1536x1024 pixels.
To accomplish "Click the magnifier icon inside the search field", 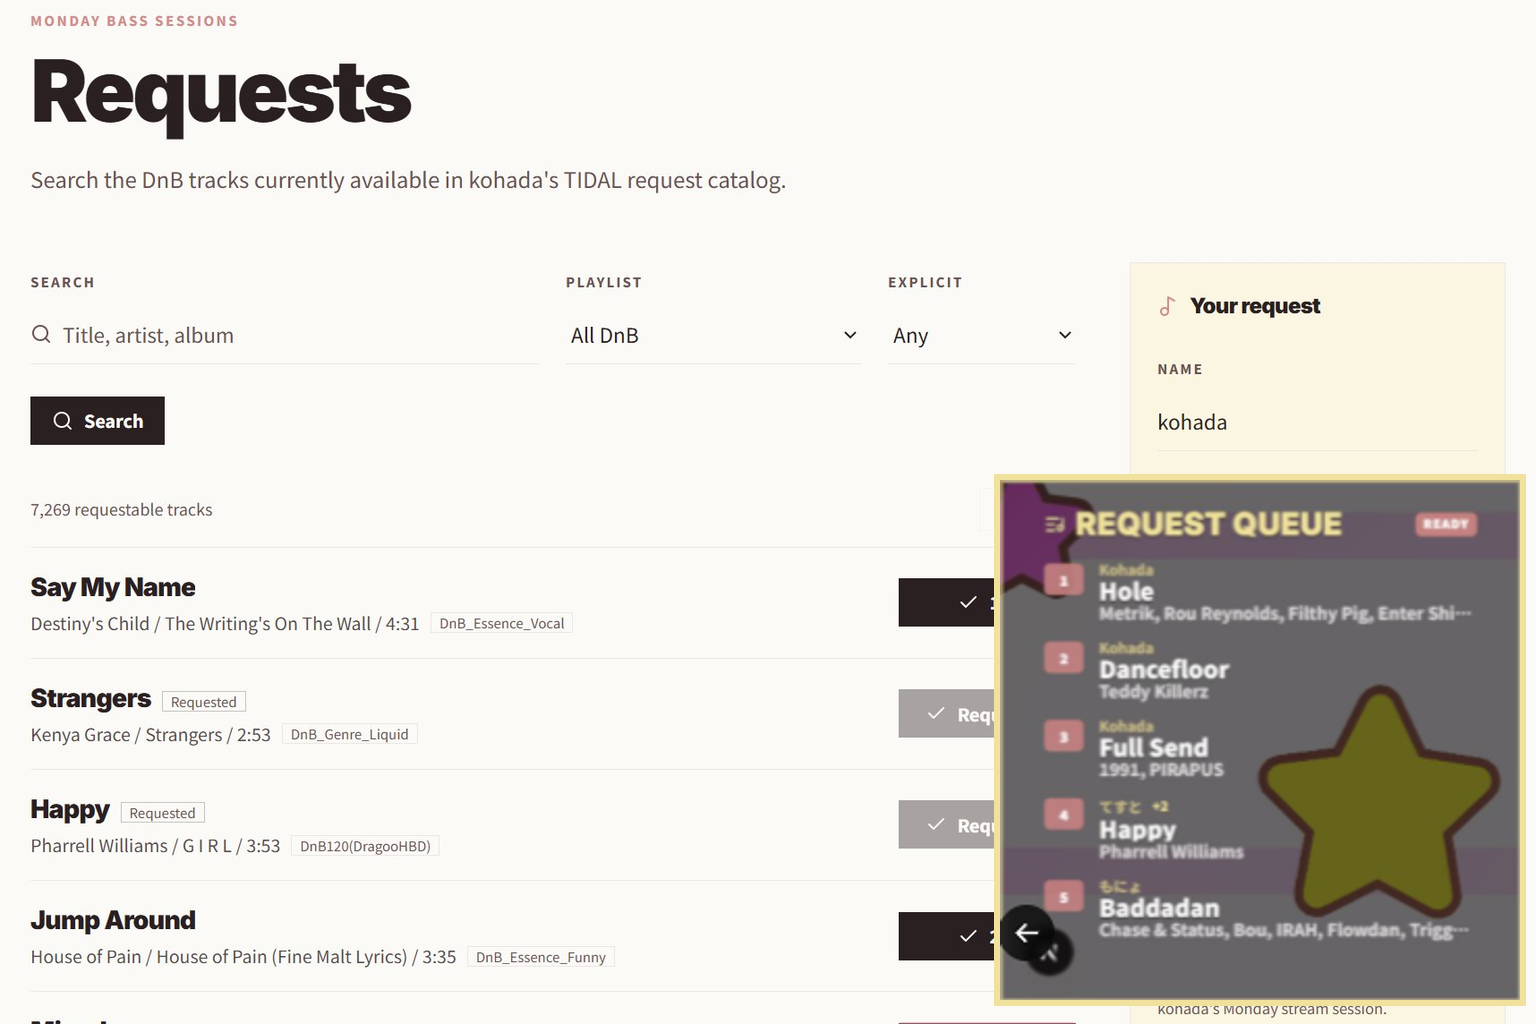I will point(41,334).
